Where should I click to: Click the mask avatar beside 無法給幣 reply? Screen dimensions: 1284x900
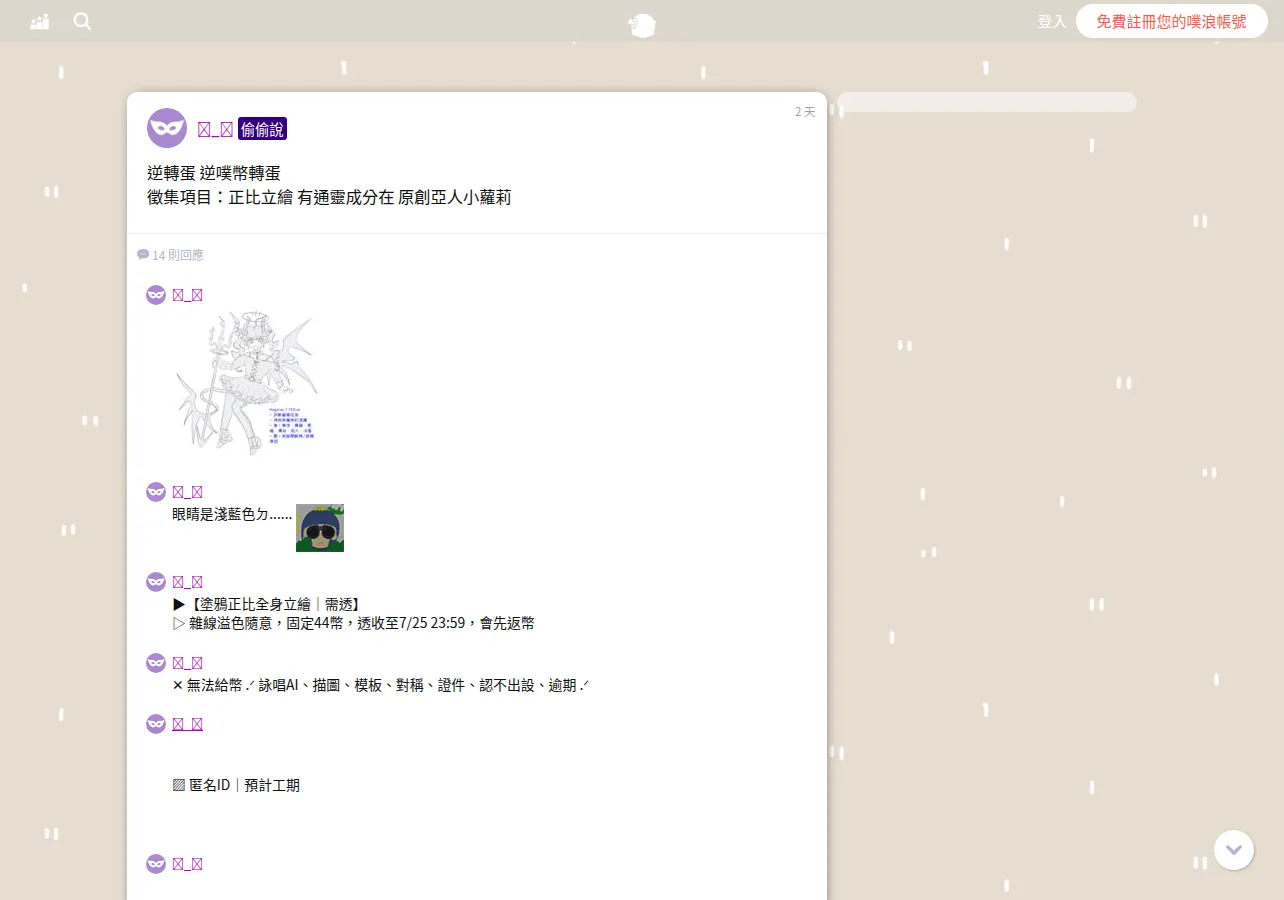[x=156, y=663]
